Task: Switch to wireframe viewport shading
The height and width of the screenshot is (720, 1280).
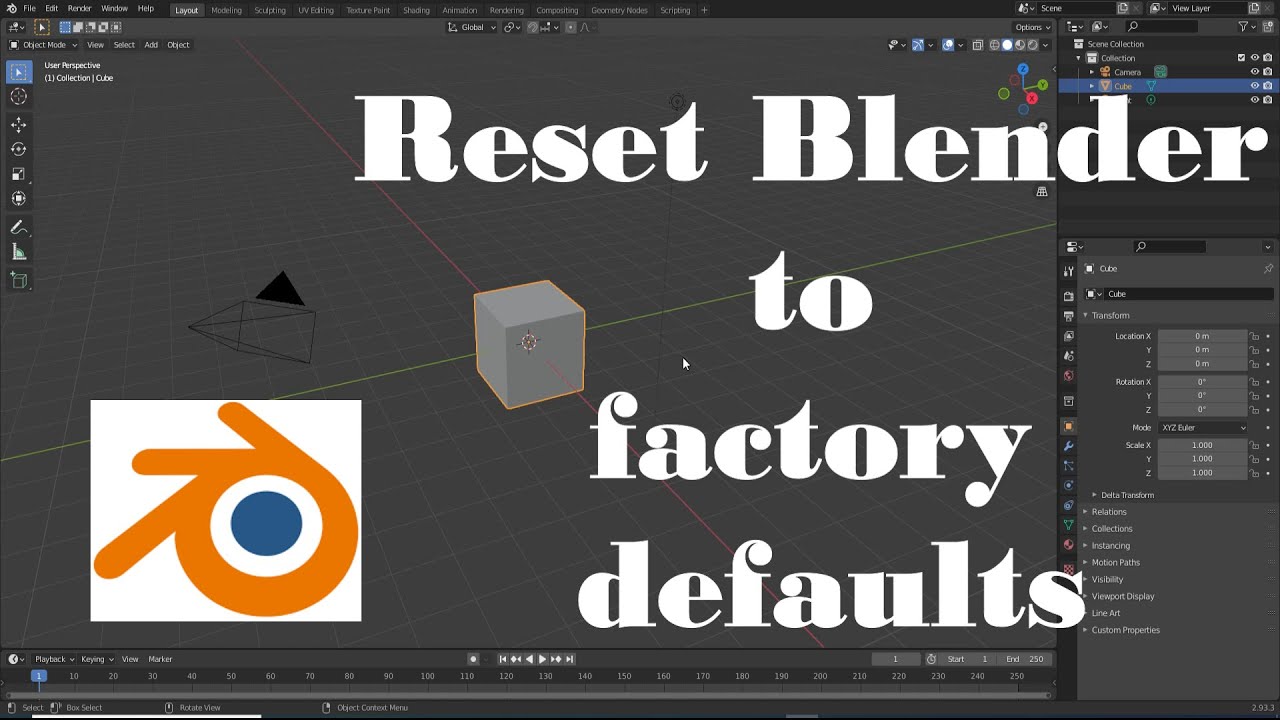Action: click(994, 45)
